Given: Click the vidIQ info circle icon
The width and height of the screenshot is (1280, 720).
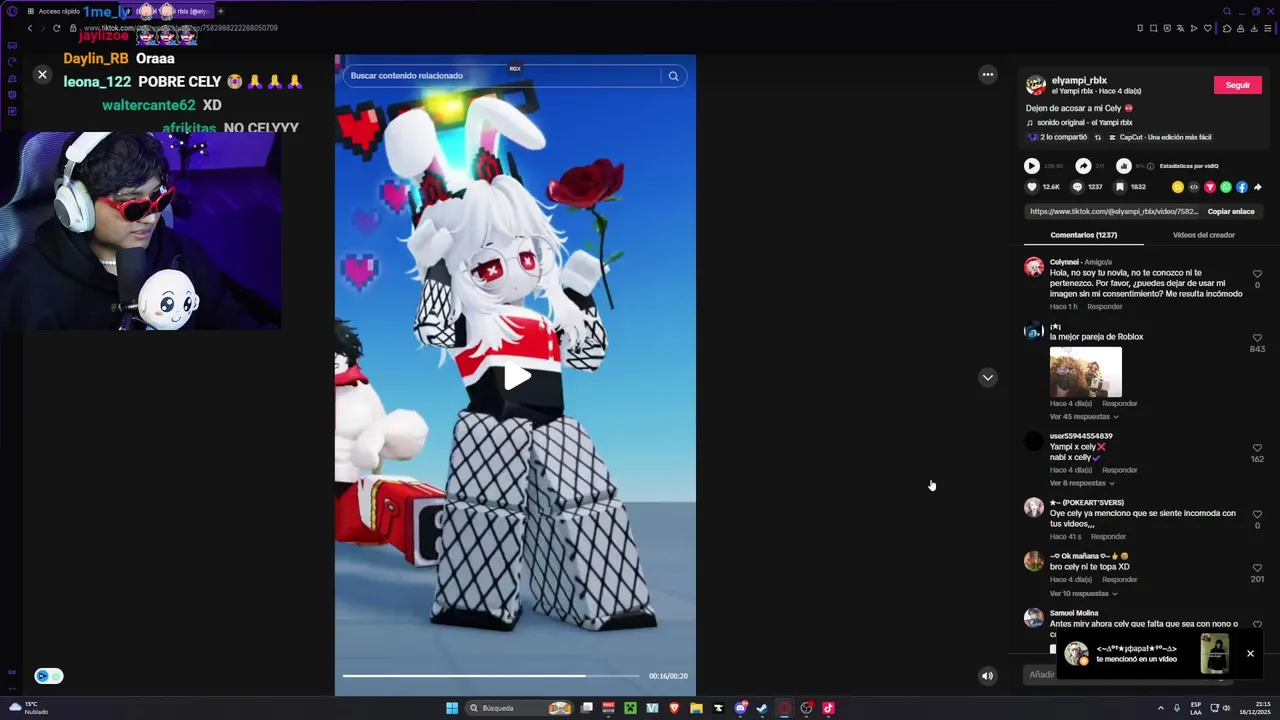Looking at the screenshot, I should pos(1150,166).
